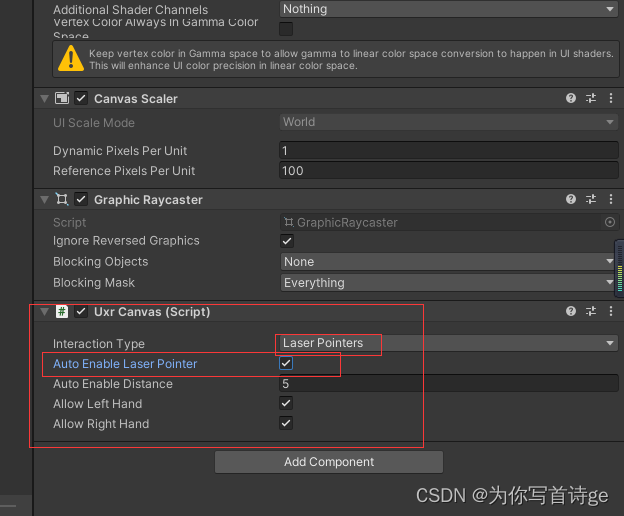This screenshot has width=624, height=516.
Task: Collapse the Canvas Scaler component
Action: [x=45, y=98]
